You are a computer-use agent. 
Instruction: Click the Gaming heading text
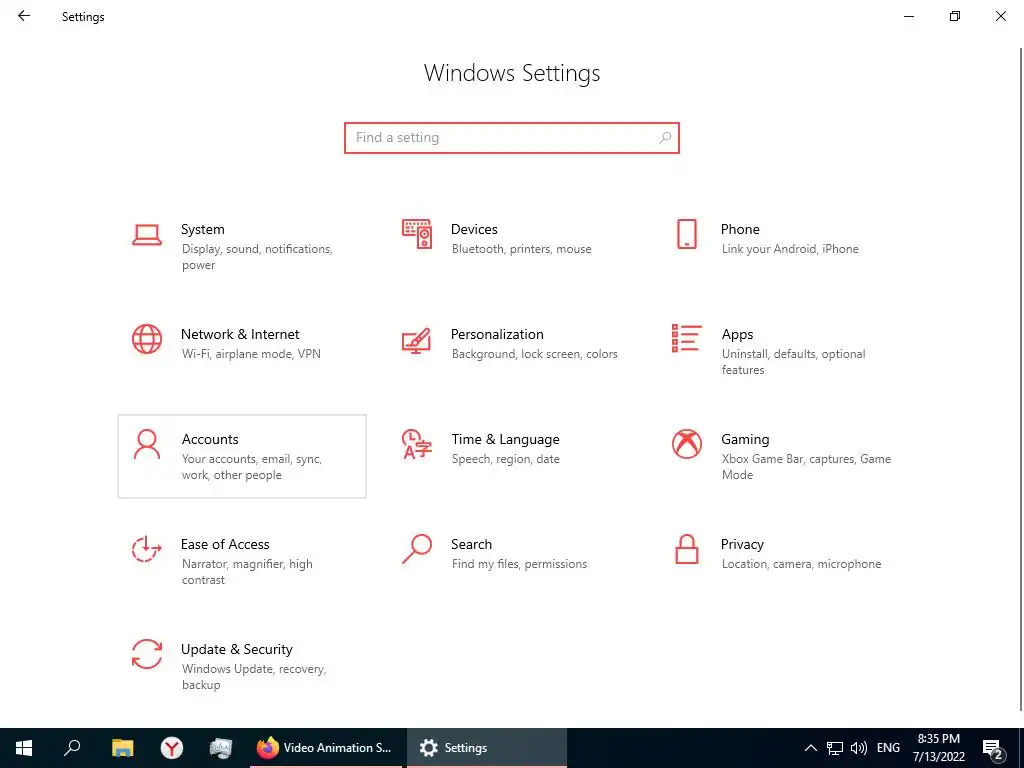point(745,440)
